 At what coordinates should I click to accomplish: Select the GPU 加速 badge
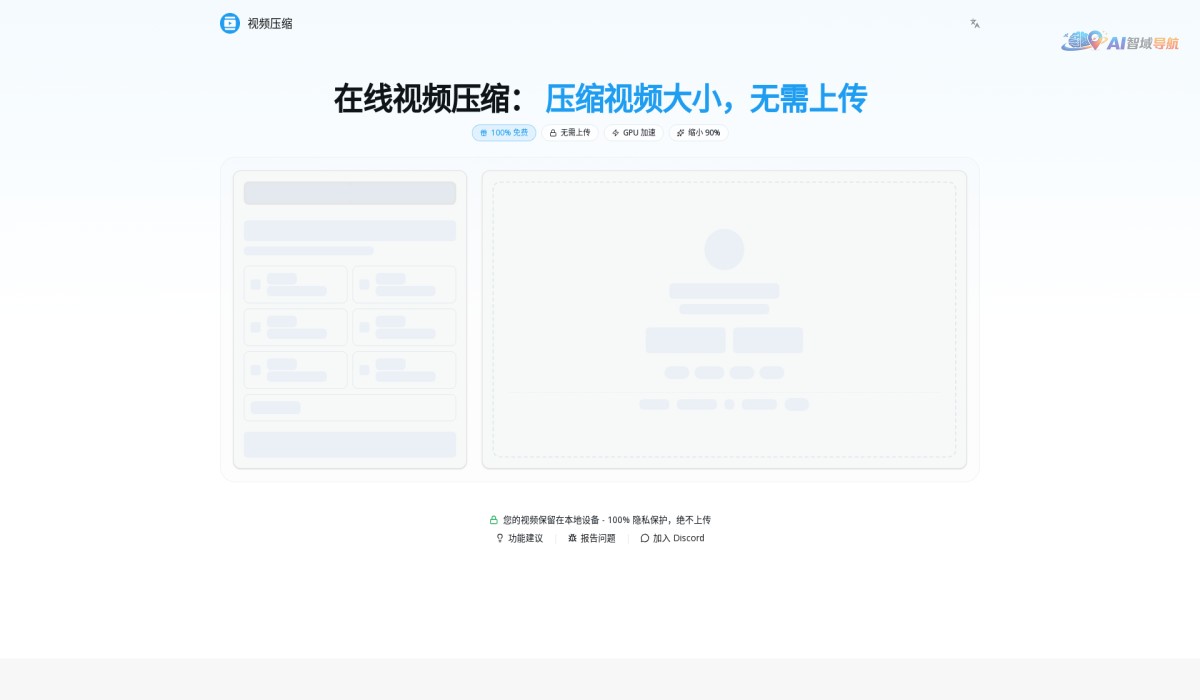[632, 132]
